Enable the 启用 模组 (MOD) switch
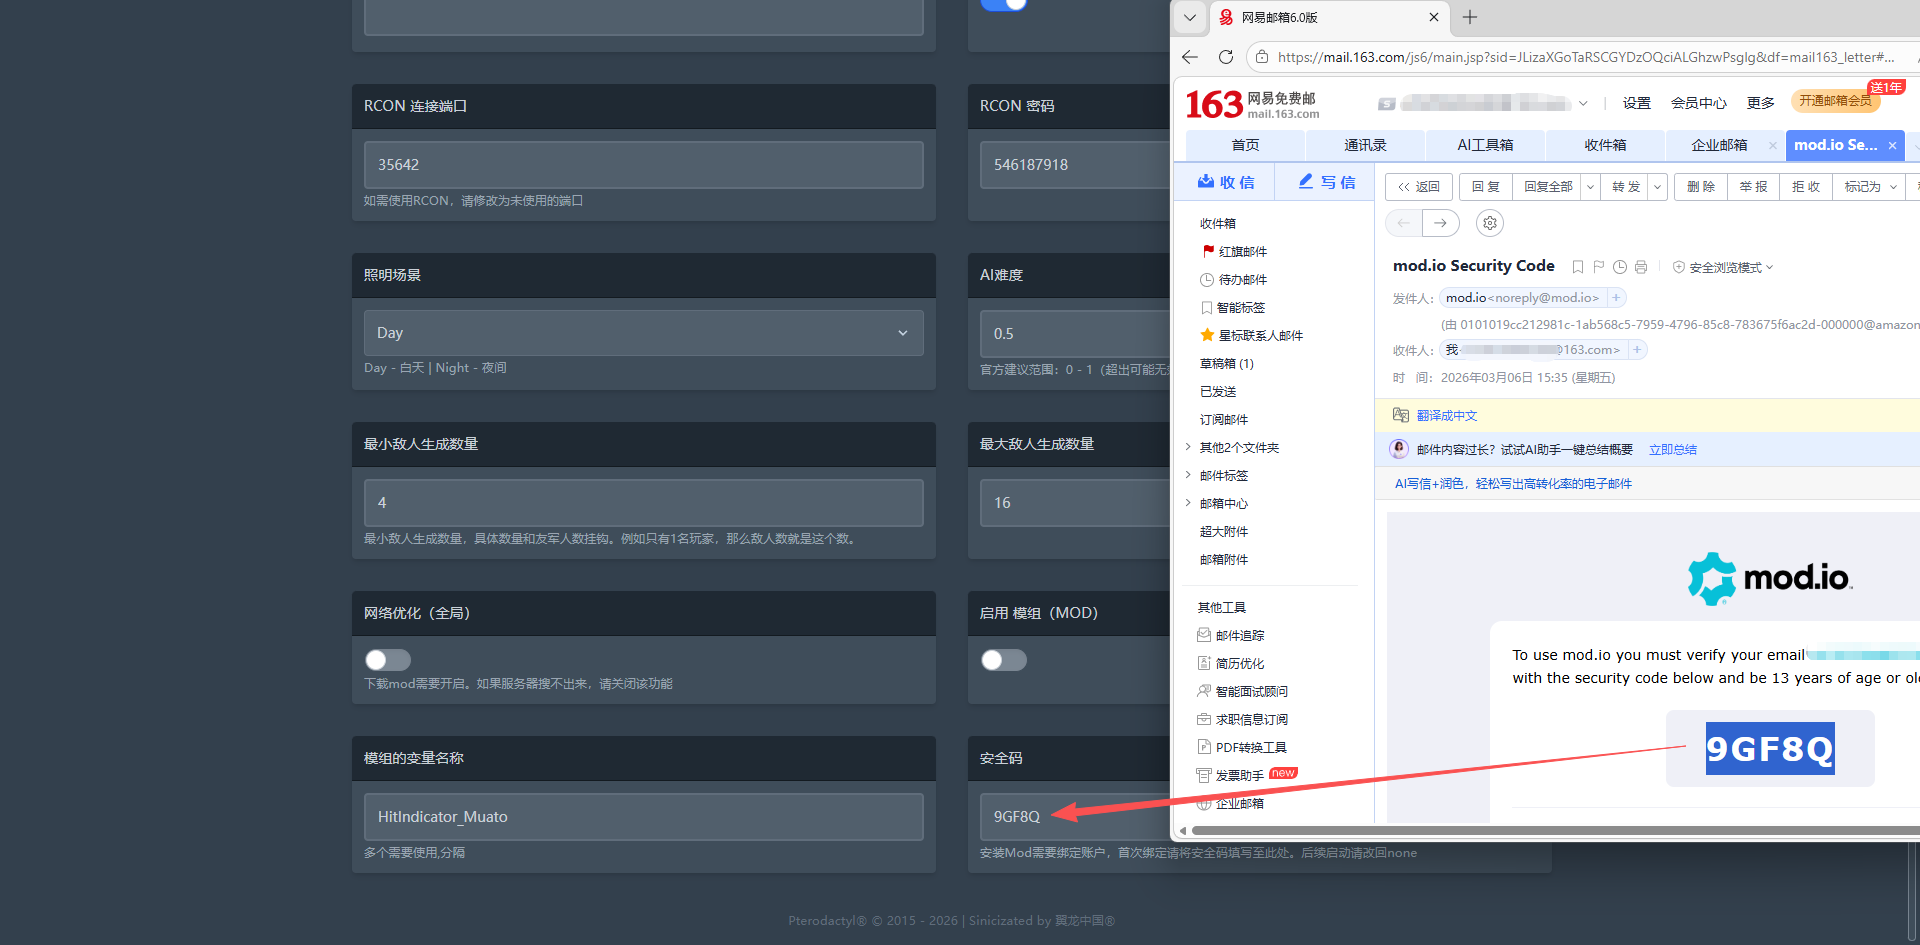 pos(1004,660)
